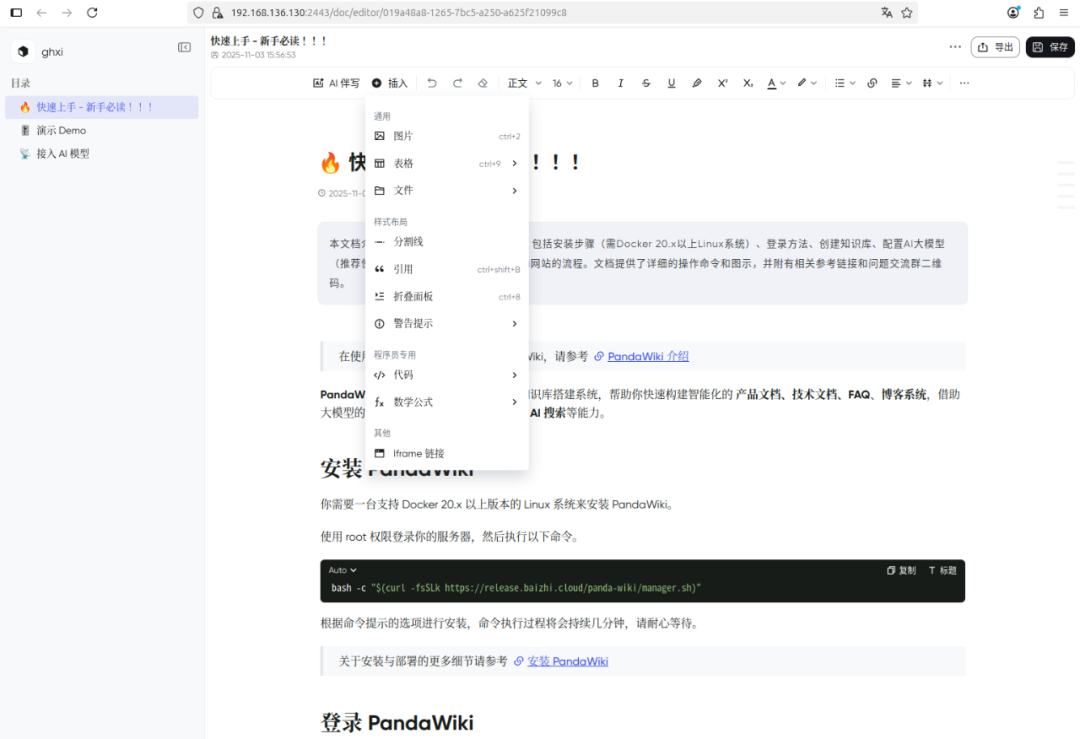Expand the 数学公式 submenu arrow
The height and width of the screenshot is (739, 1080).
(515, 402)
